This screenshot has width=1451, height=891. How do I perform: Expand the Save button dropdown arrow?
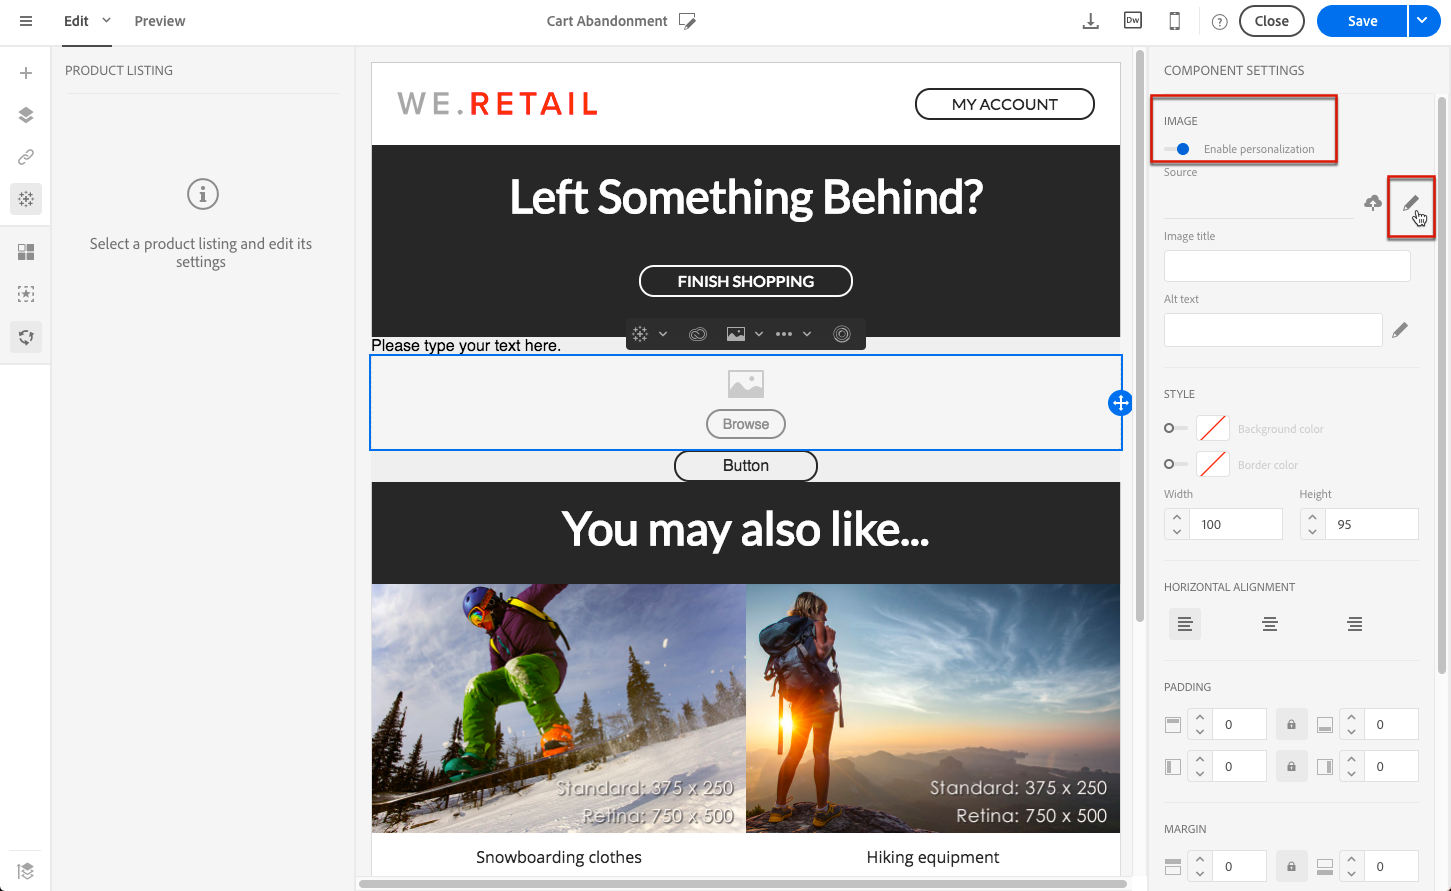[x=1424, y=21]
